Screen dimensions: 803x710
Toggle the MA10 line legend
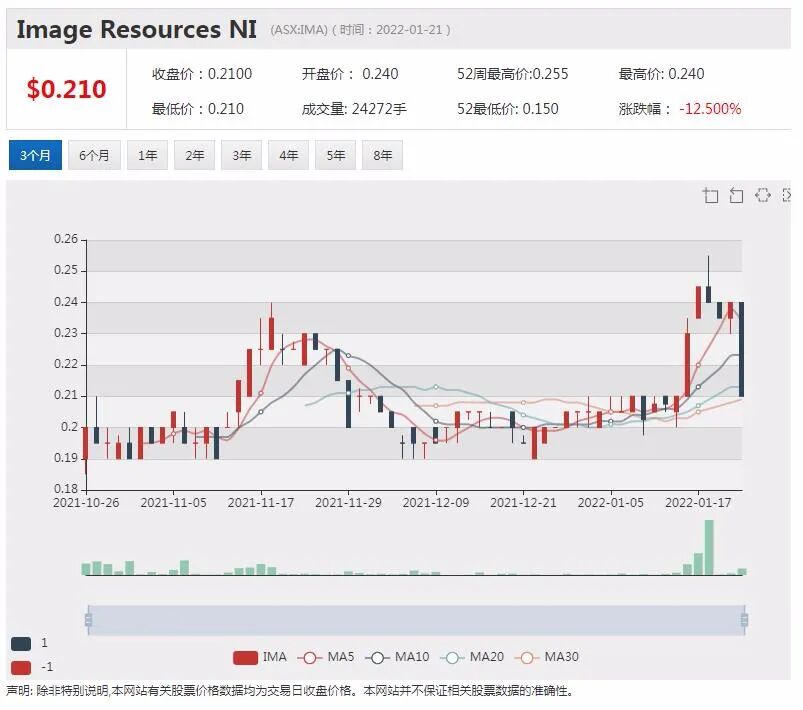point(397,657)
